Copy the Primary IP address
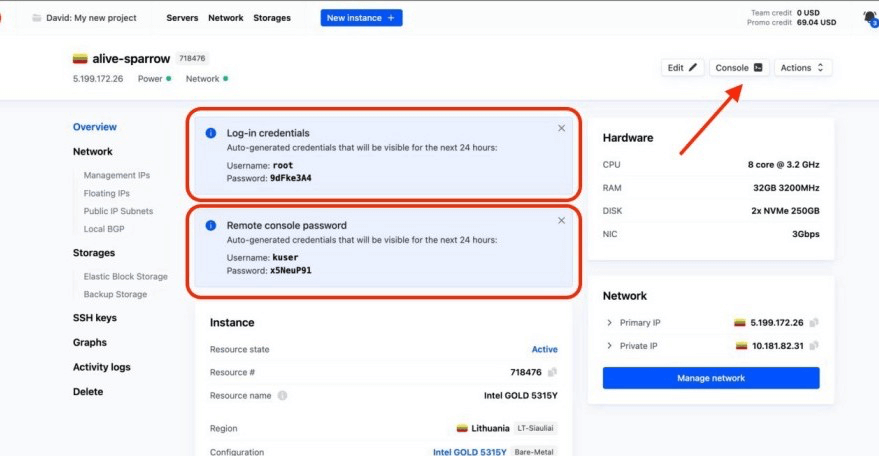Image resolution: width=879 pixels, height=456 pixels. click(814, 323)
